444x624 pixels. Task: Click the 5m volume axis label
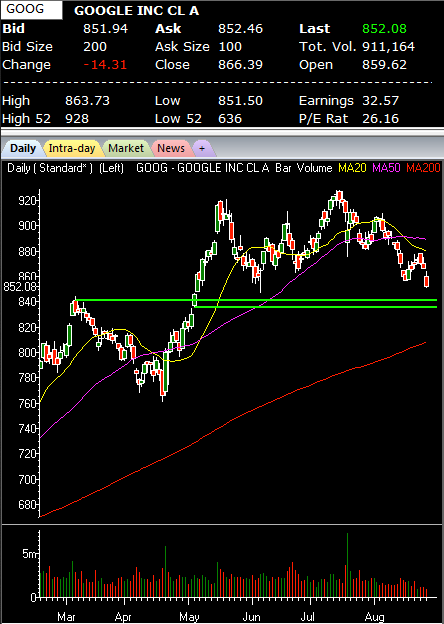29,554
